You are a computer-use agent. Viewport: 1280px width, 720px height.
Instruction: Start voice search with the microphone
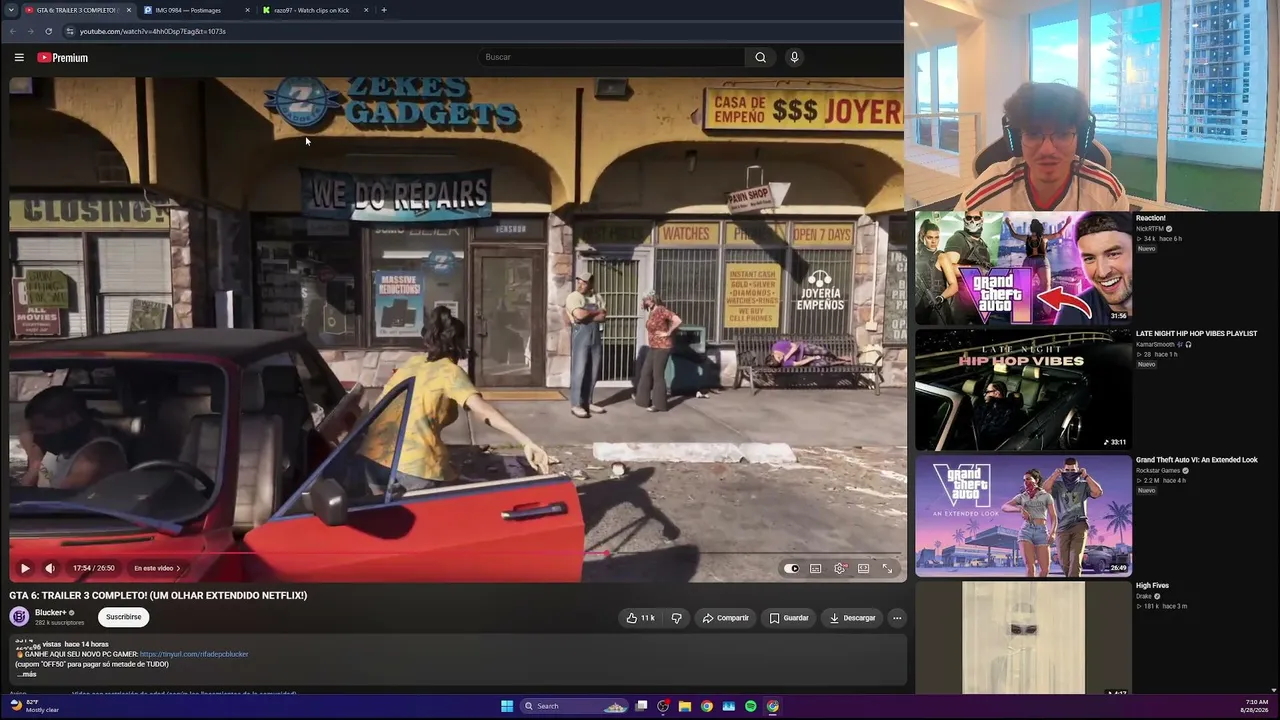click(x=795, y=57)
